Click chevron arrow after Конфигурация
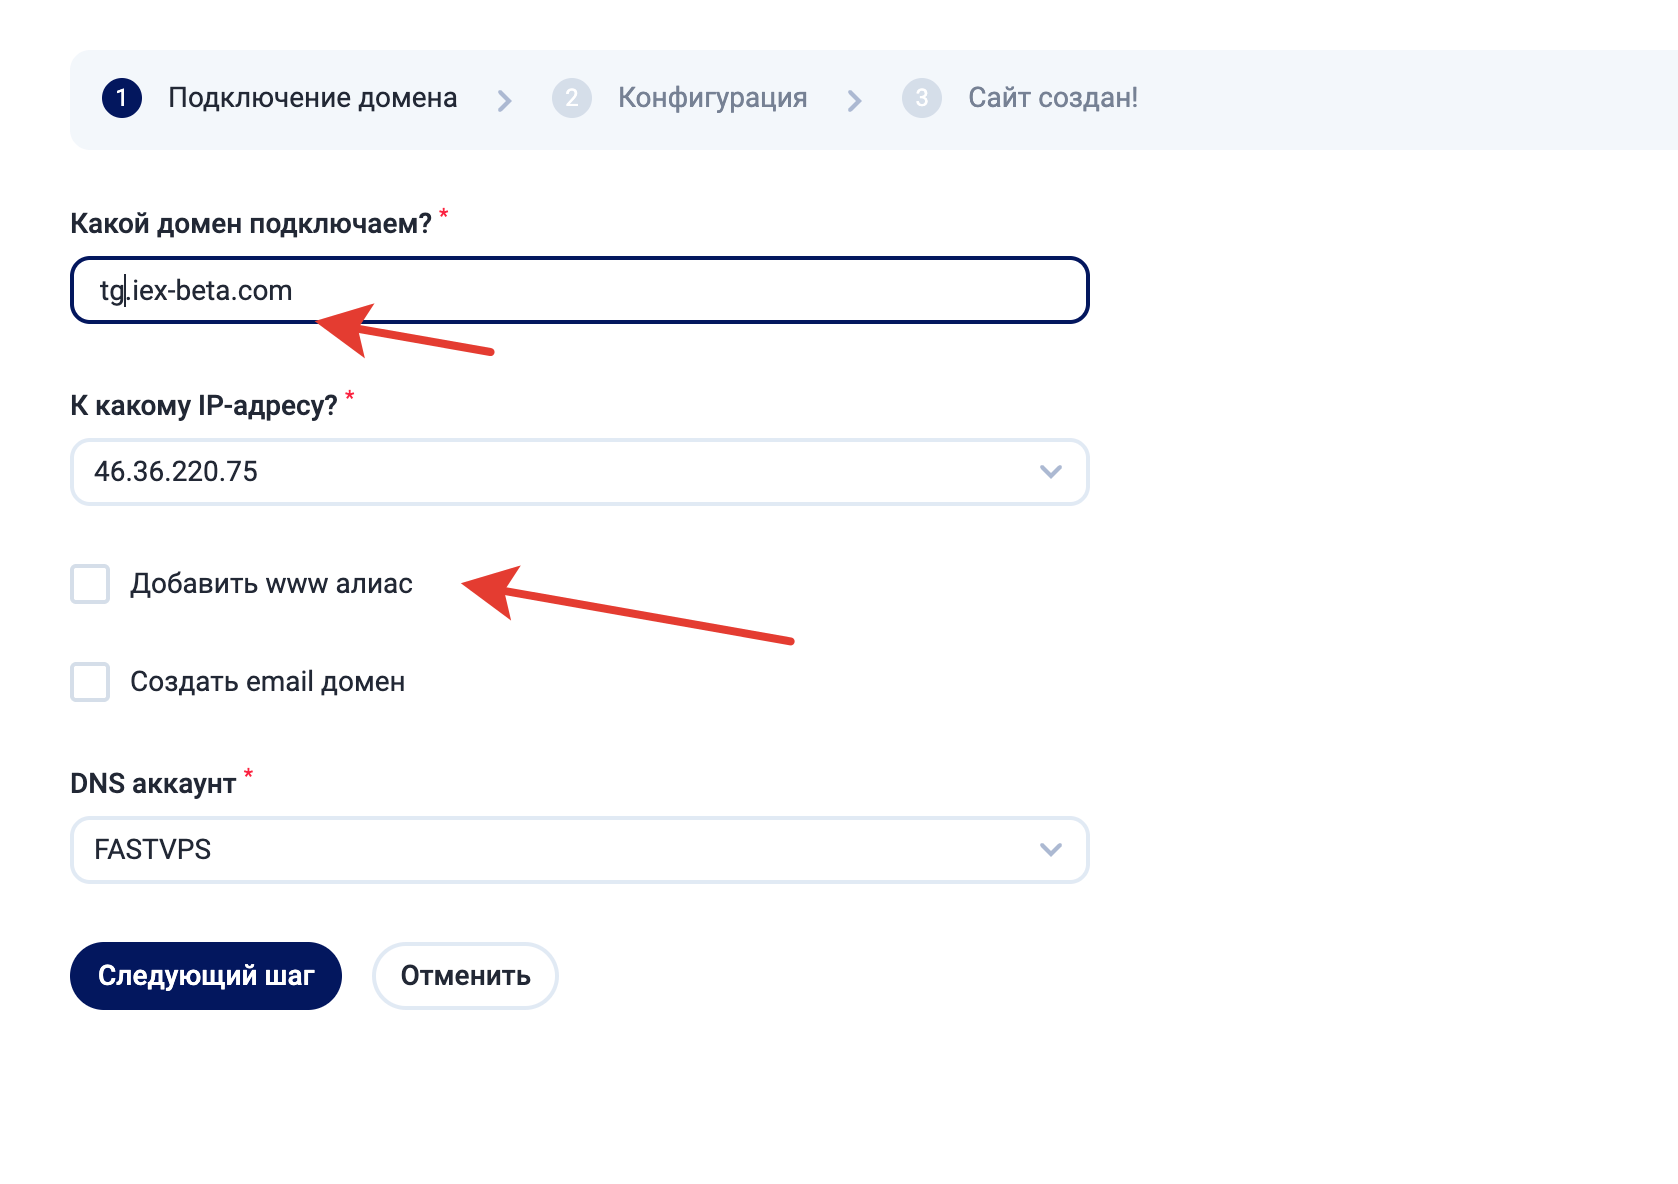The image size is (1678, 1184). coord(854,100)
